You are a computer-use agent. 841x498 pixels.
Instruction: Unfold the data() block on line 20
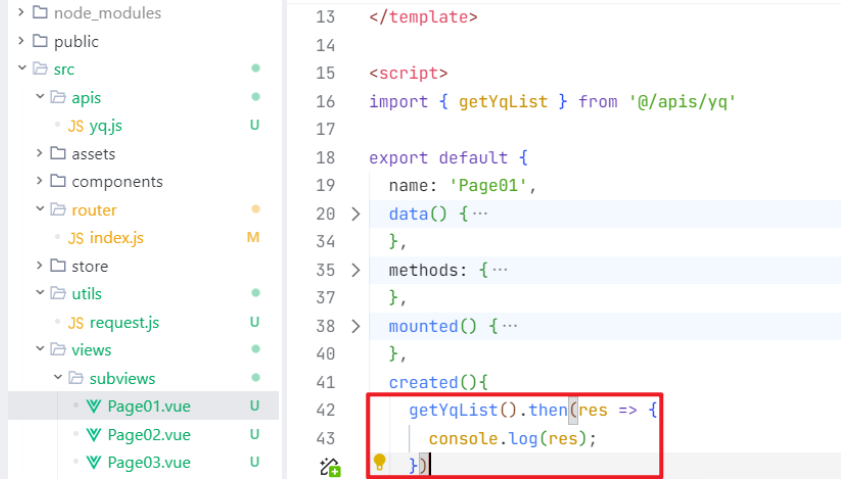coord(356,214)
